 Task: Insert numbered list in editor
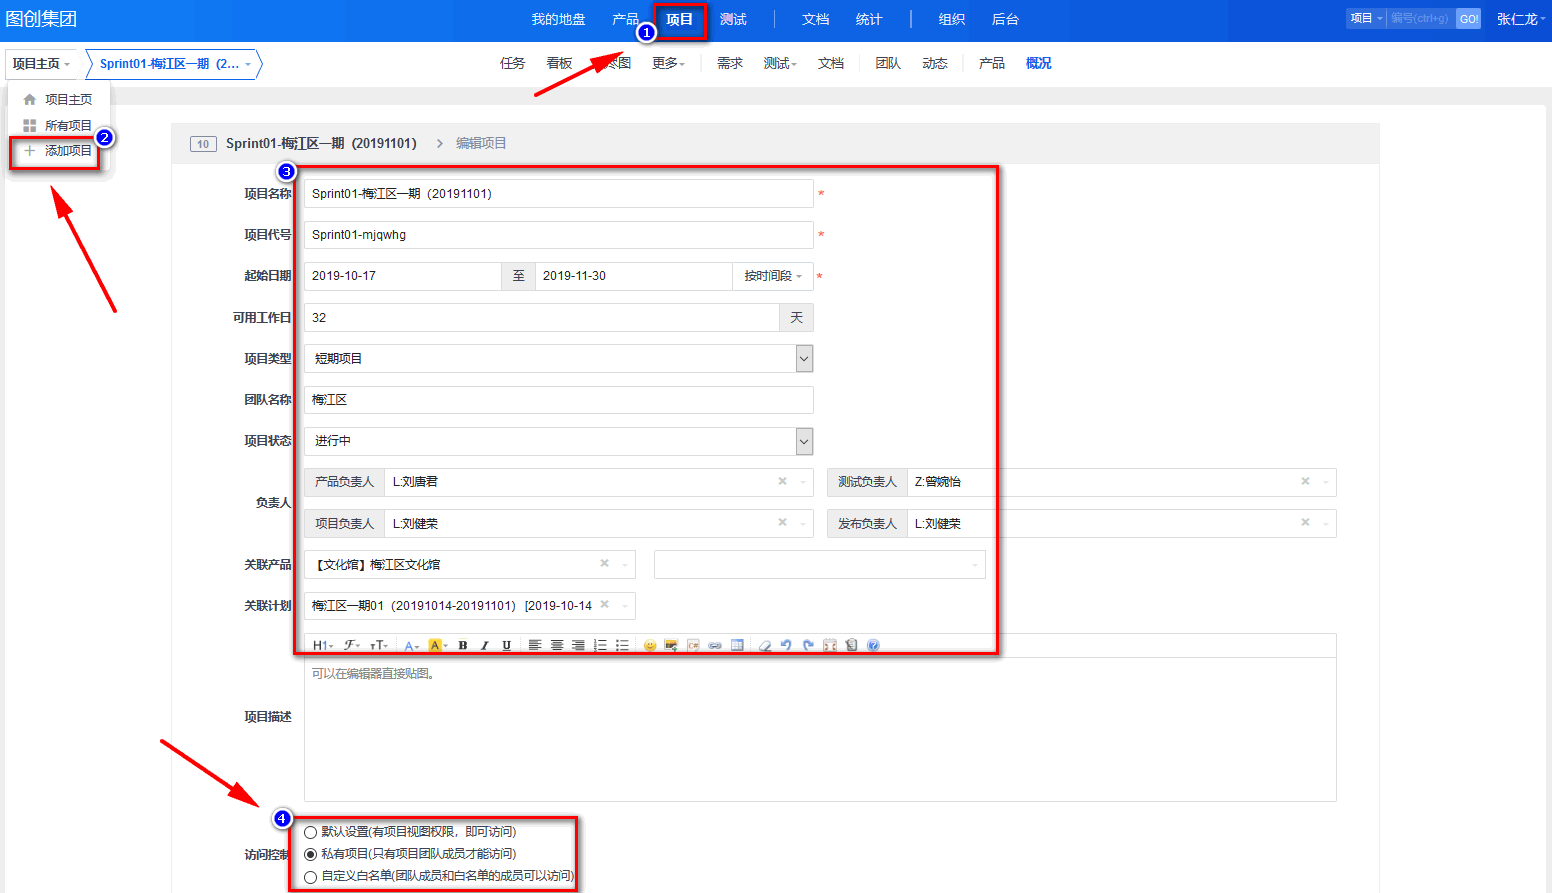point(600,646)
